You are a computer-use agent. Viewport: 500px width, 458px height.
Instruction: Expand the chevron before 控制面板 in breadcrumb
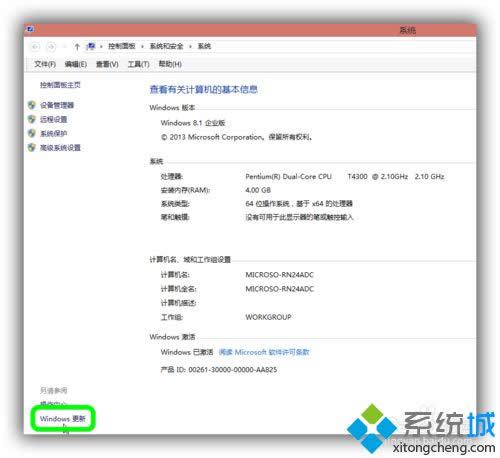[x=101, y=46]
